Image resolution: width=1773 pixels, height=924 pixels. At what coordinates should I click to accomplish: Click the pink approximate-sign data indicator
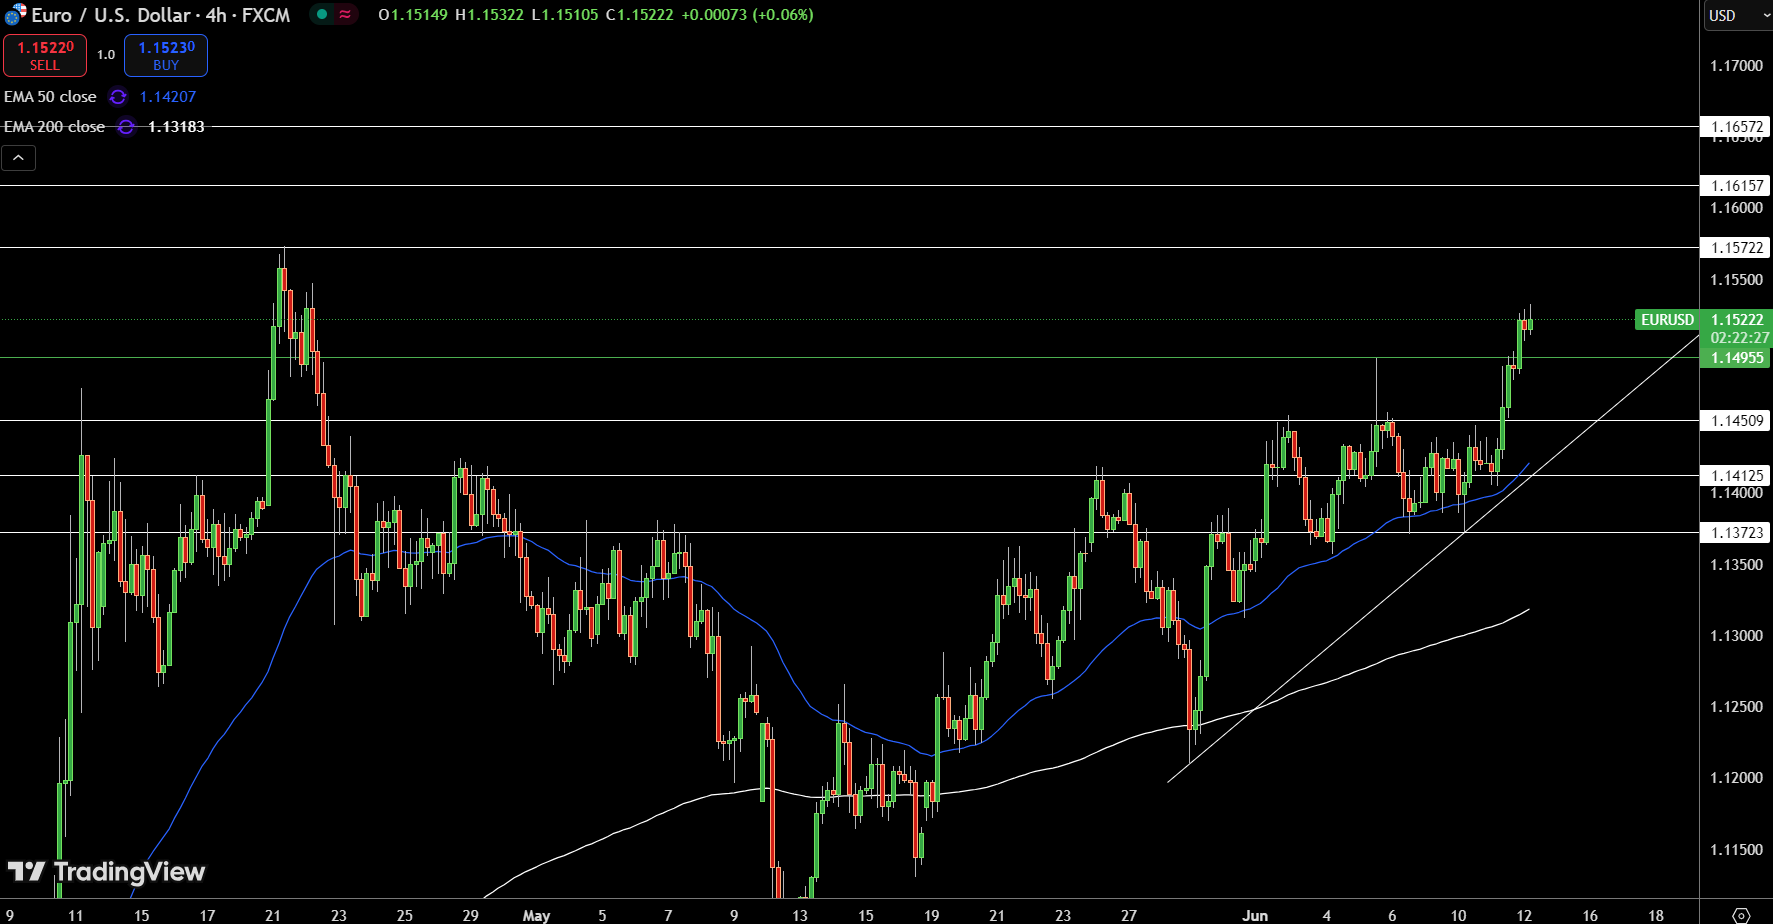click(345, 15)
